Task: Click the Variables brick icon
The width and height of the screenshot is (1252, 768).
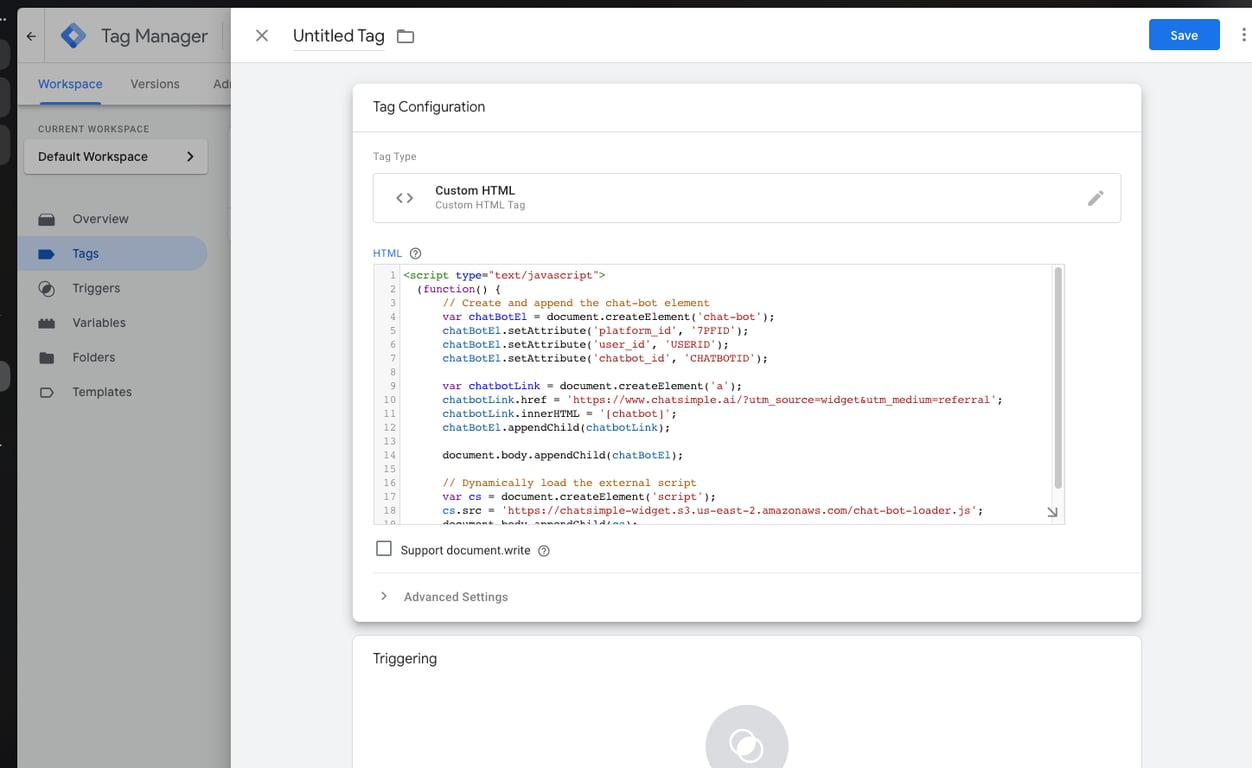Action: click(47, 323)
